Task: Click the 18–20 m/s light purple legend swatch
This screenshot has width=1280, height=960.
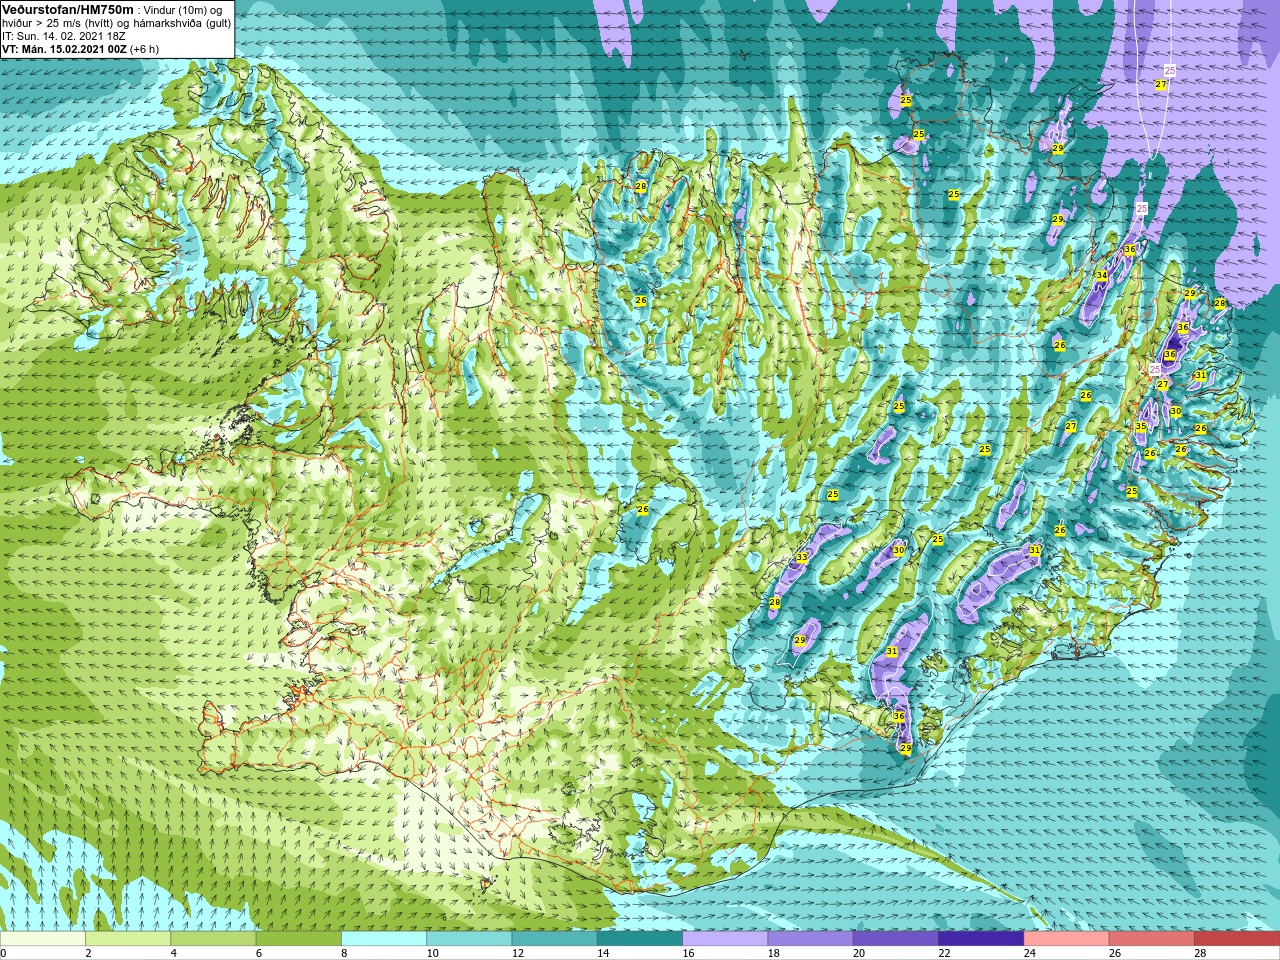Action: [810, 939]
